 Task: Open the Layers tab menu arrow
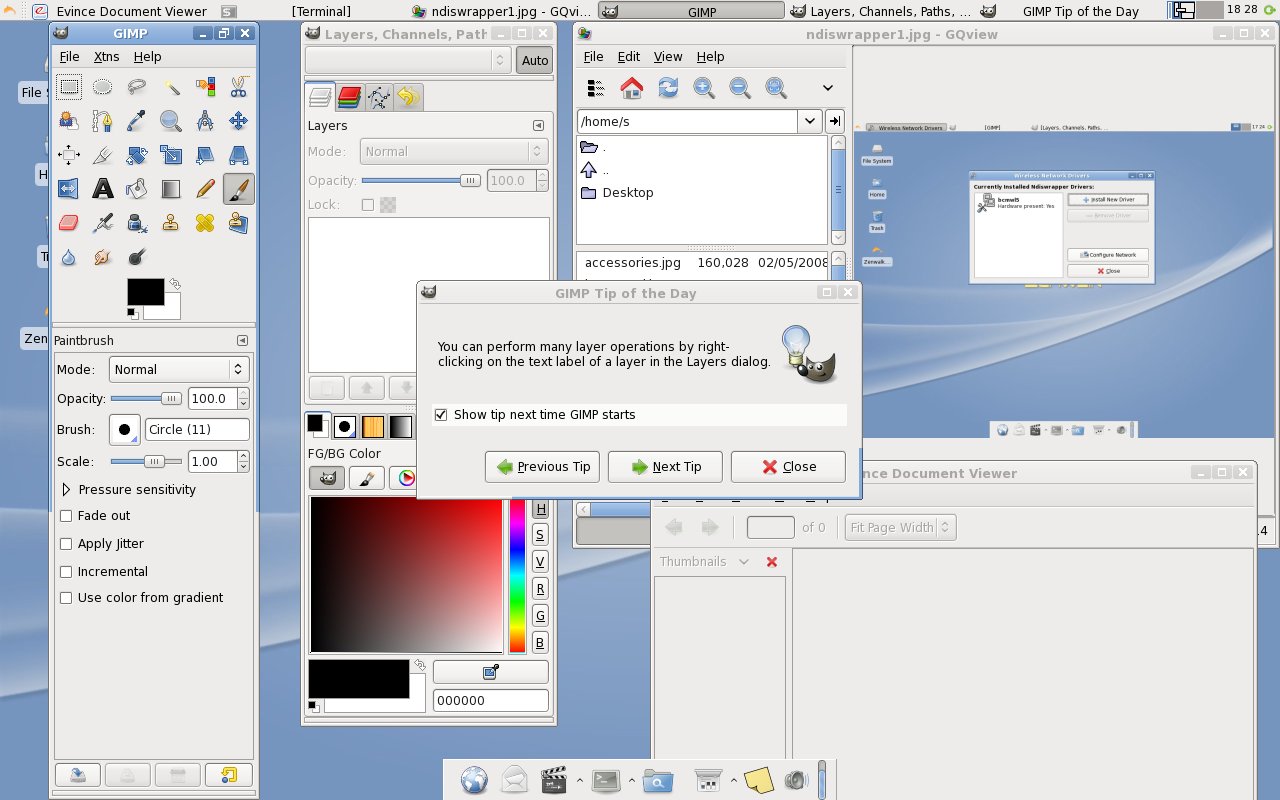(538, 126)
